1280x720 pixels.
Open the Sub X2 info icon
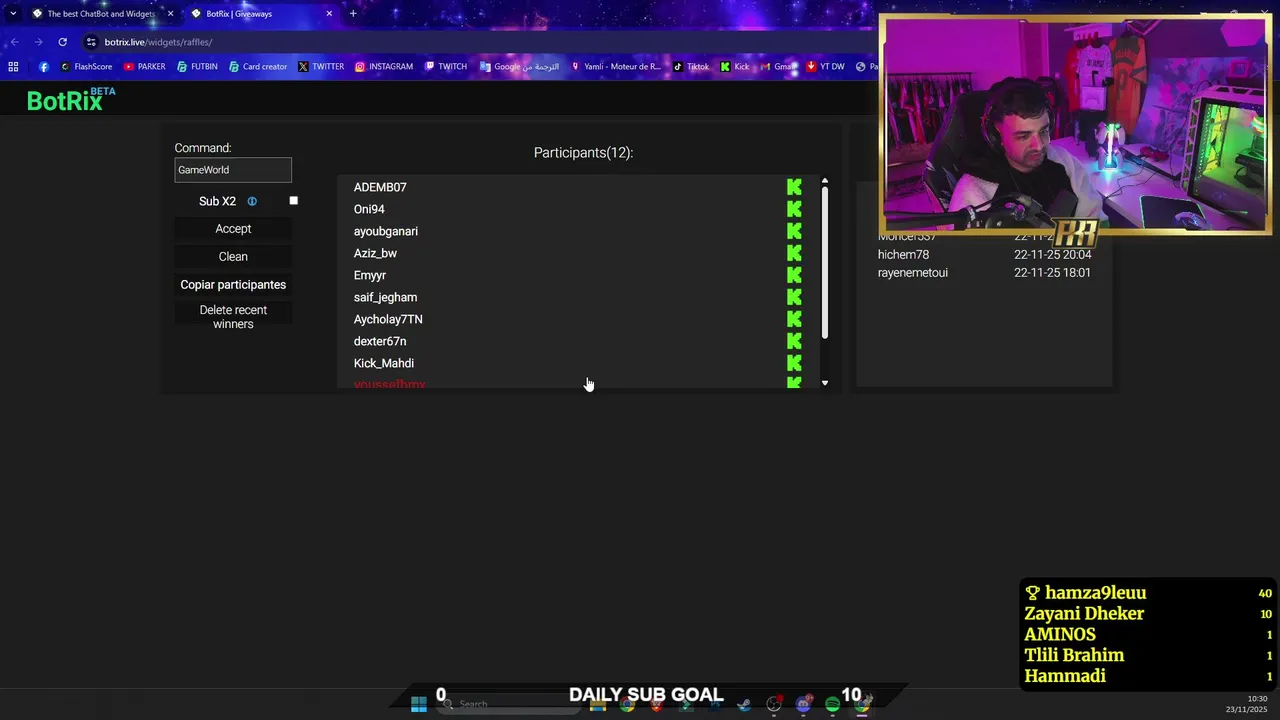pyautogui.click(x=252, y=201)
